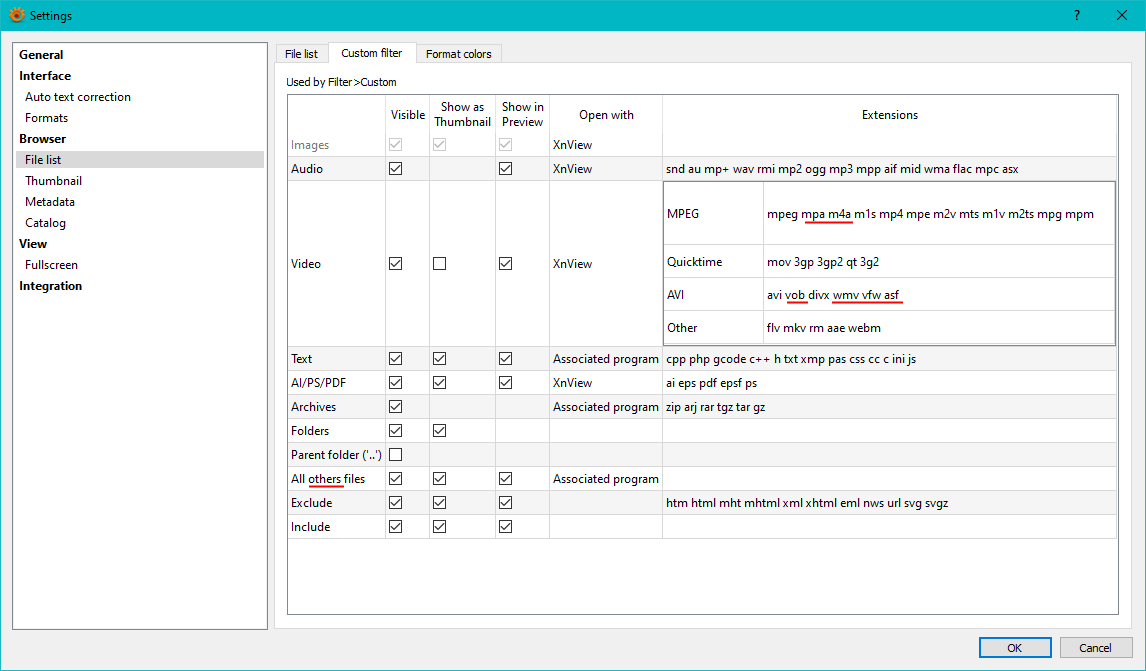Toggle Show in Preview for Text row
This screenshot has height=671, width=1146.
pyautogui.click(x=506, y=359)
